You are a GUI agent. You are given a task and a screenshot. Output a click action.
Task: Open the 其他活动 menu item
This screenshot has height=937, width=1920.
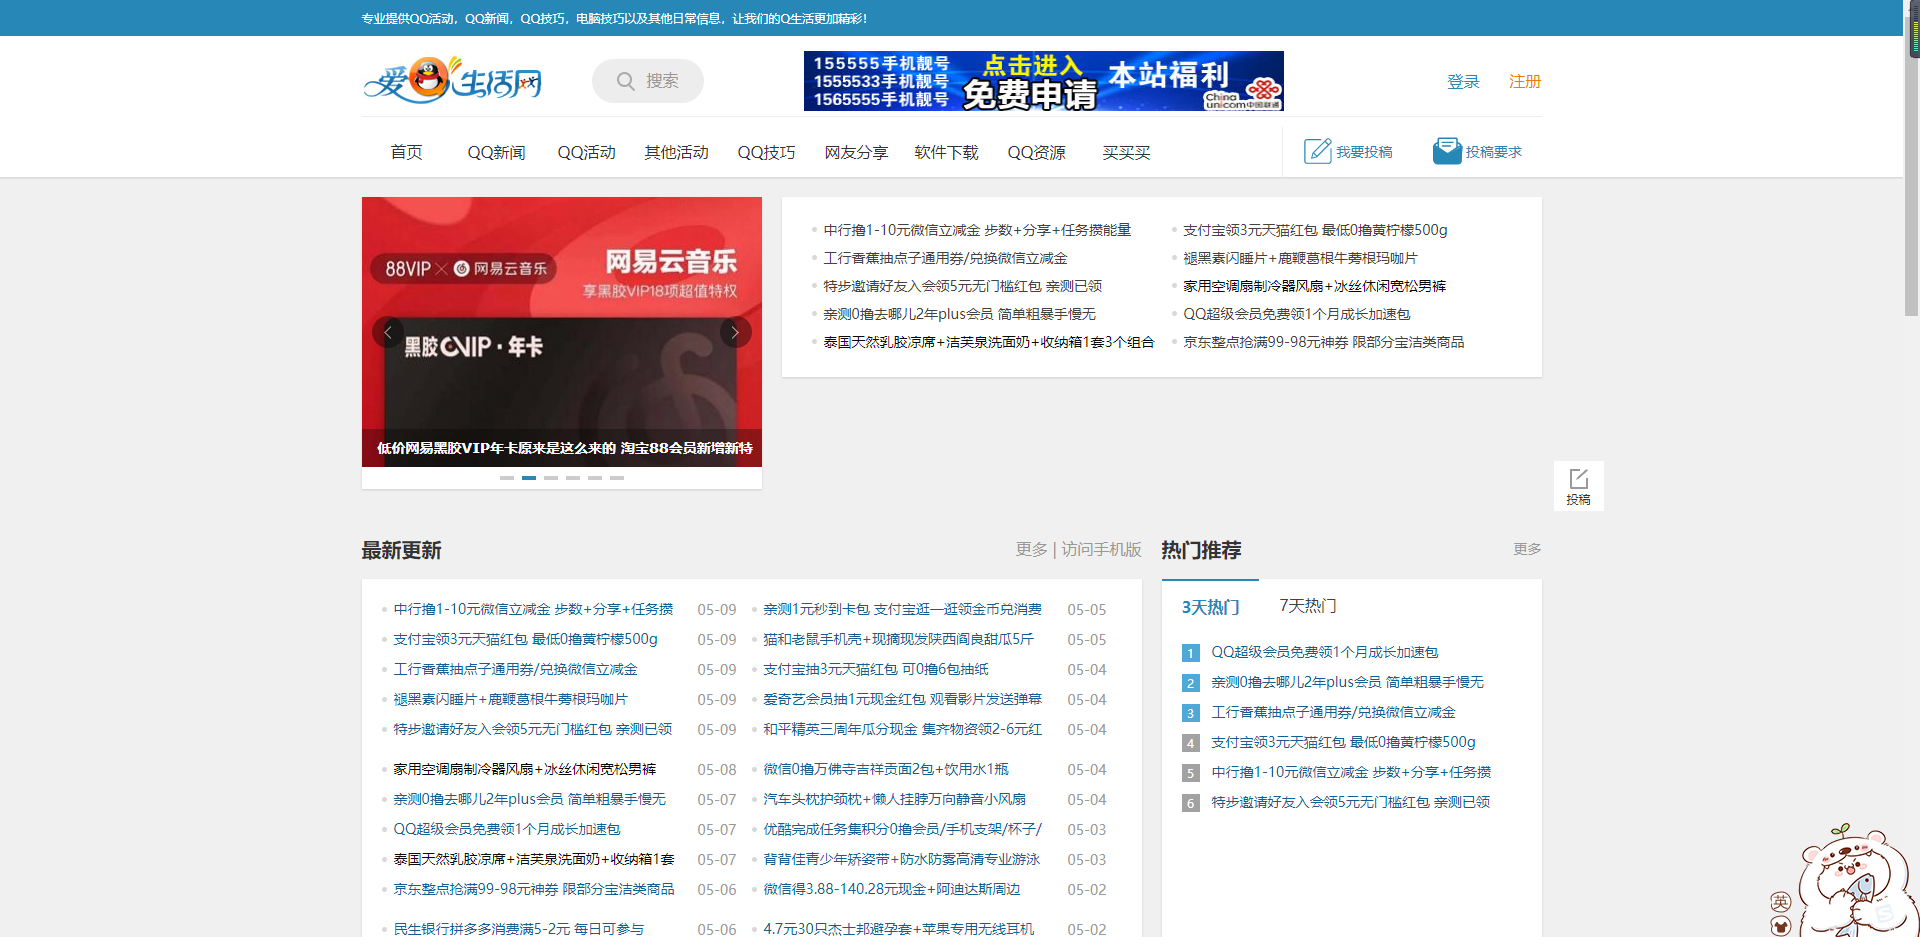[x=676, y=152]
